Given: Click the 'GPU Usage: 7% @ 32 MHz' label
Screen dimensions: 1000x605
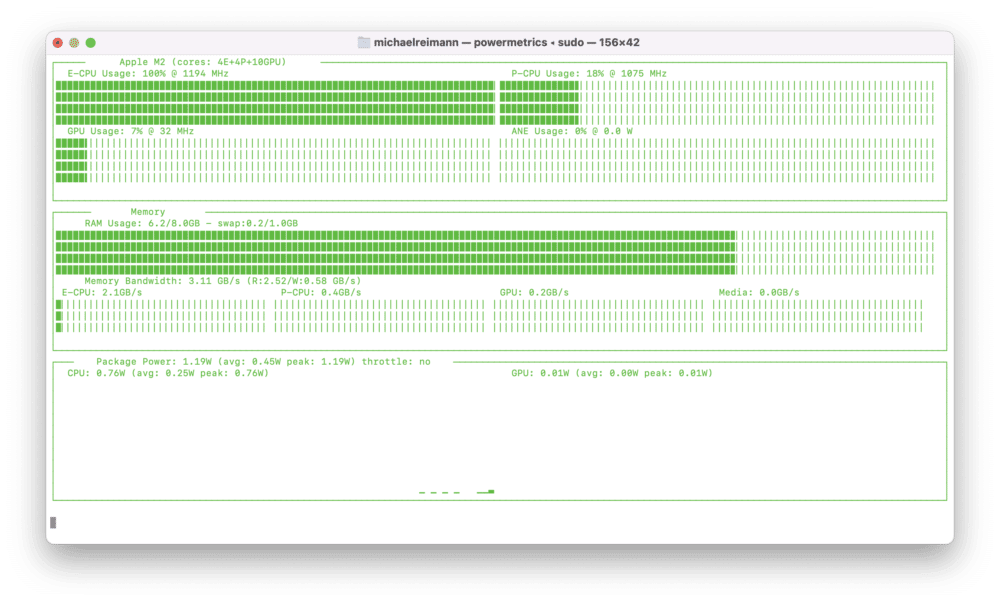Looking at the screenshot, I should coord(131,131).
